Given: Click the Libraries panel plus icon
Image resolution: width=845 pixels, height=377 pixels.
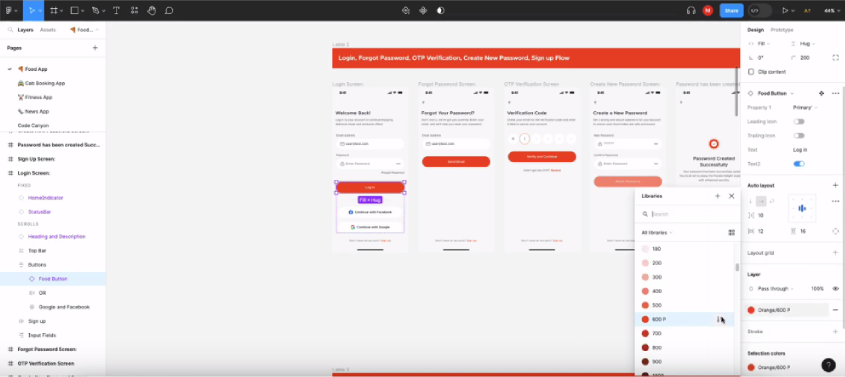Looking at the screenshot, I should (x=717, y=196).
